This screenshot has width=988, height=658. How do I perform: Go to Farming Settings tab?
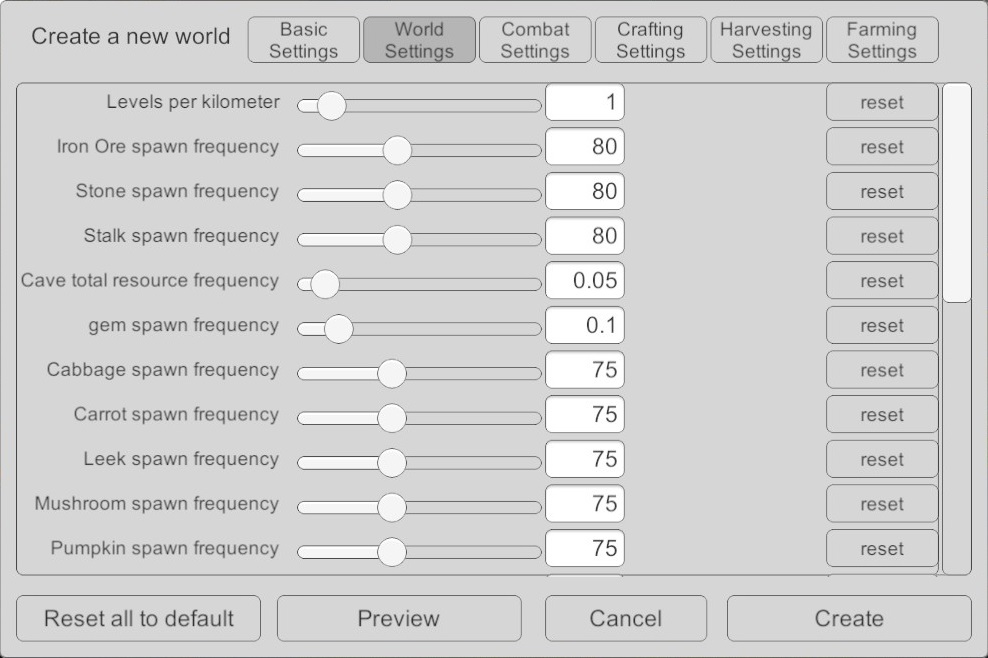[x=882, y=40]
